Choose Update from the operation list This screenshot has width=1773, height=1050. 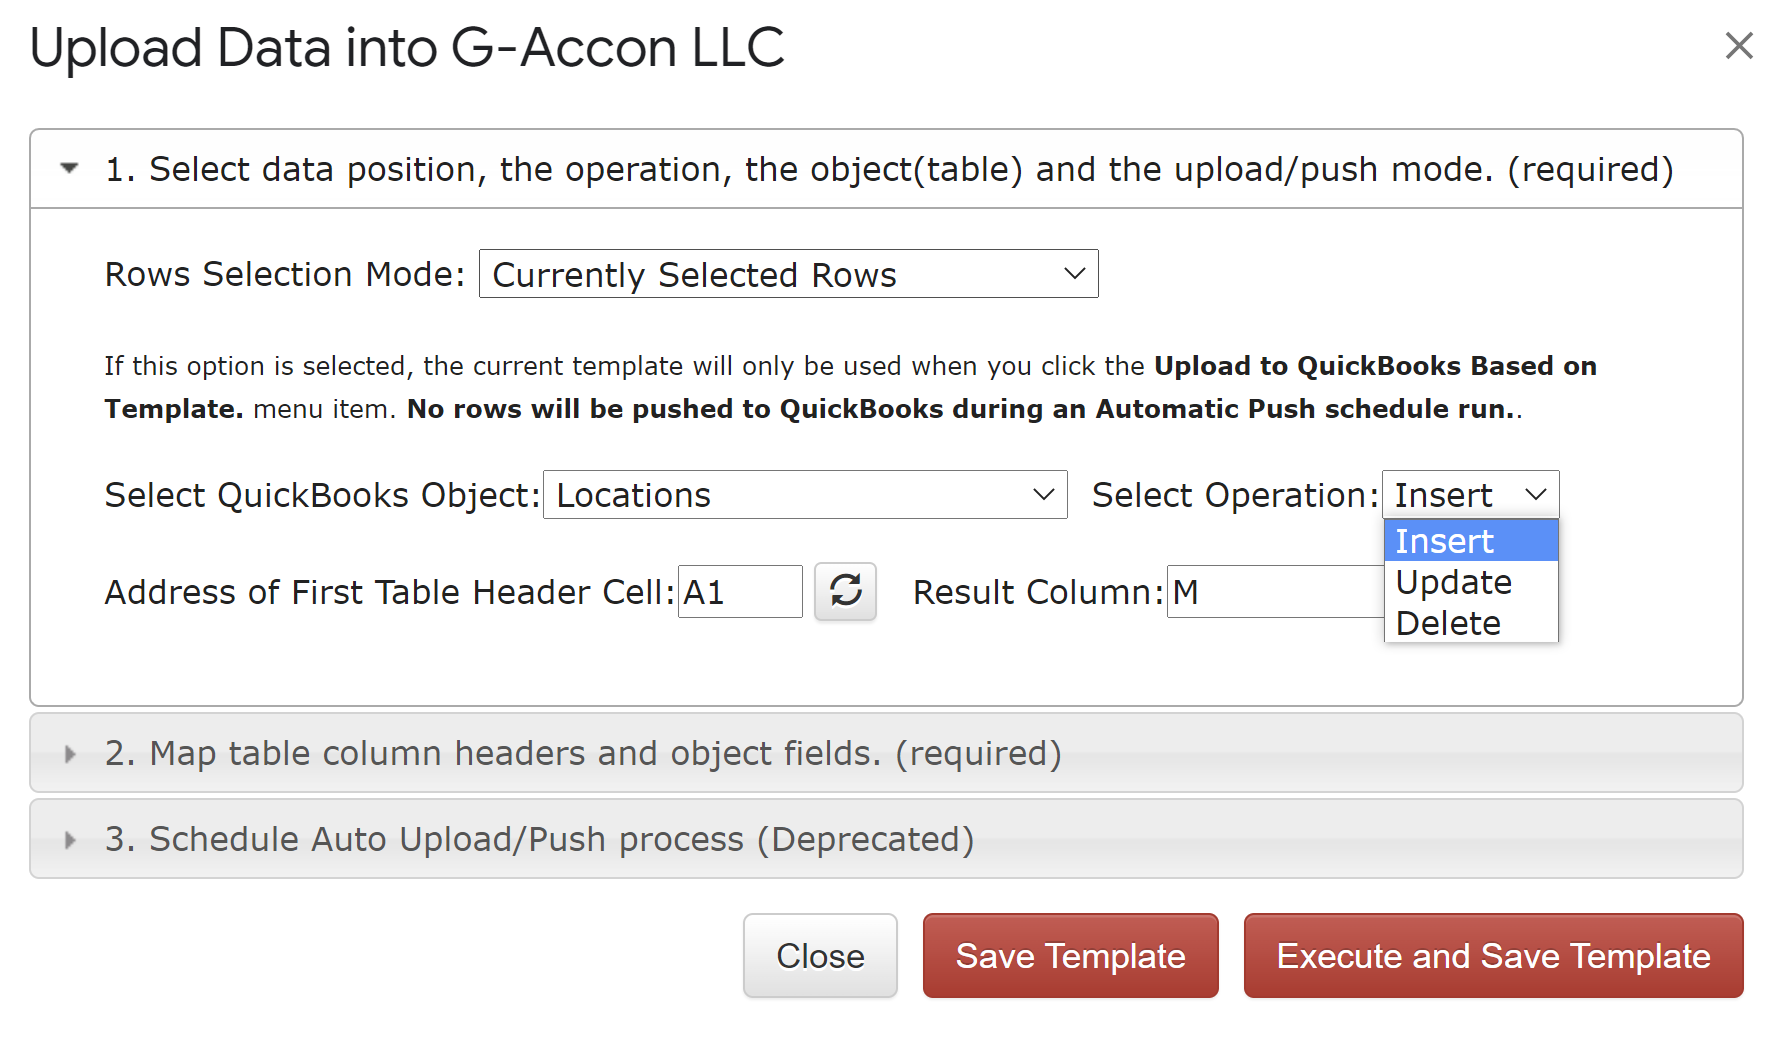tap(1469, 582)
